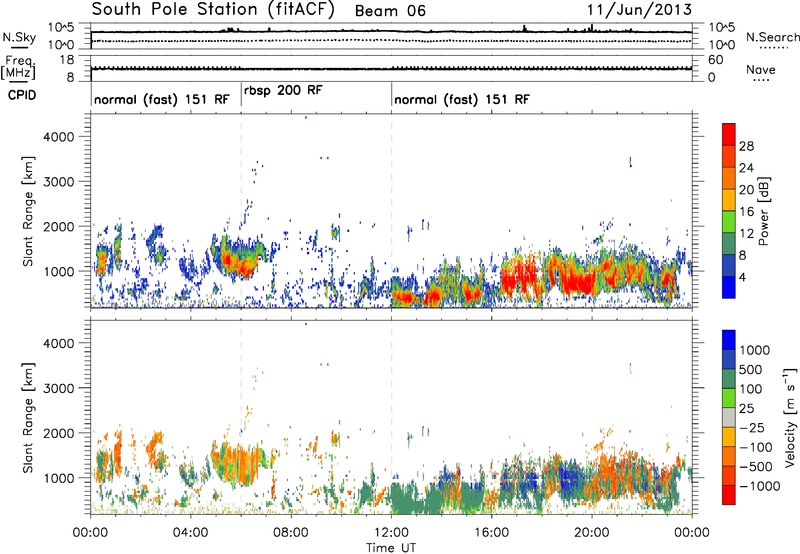The image size is (800, 554).
Task: Click the date '11/Jun/2013'
Action: (x=639, y=9)
